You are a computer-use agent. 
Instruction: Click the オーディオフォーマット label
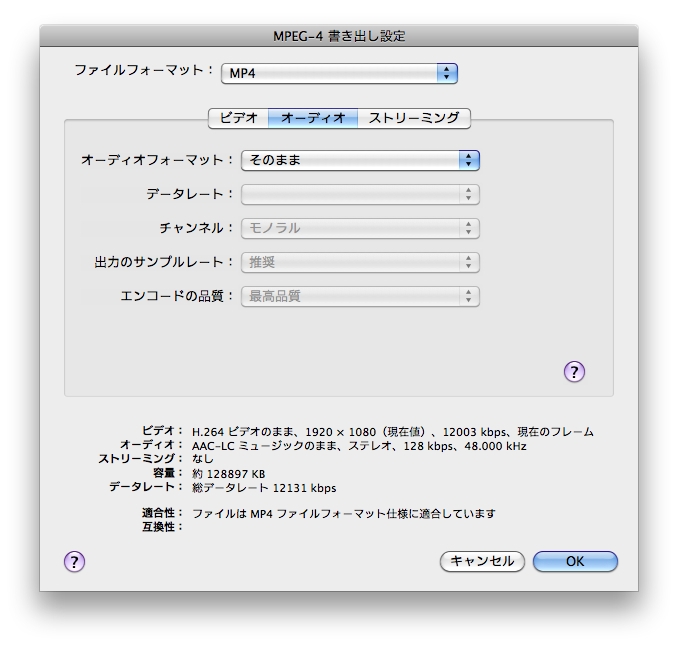pyautogui.click(x=157, y=160)
